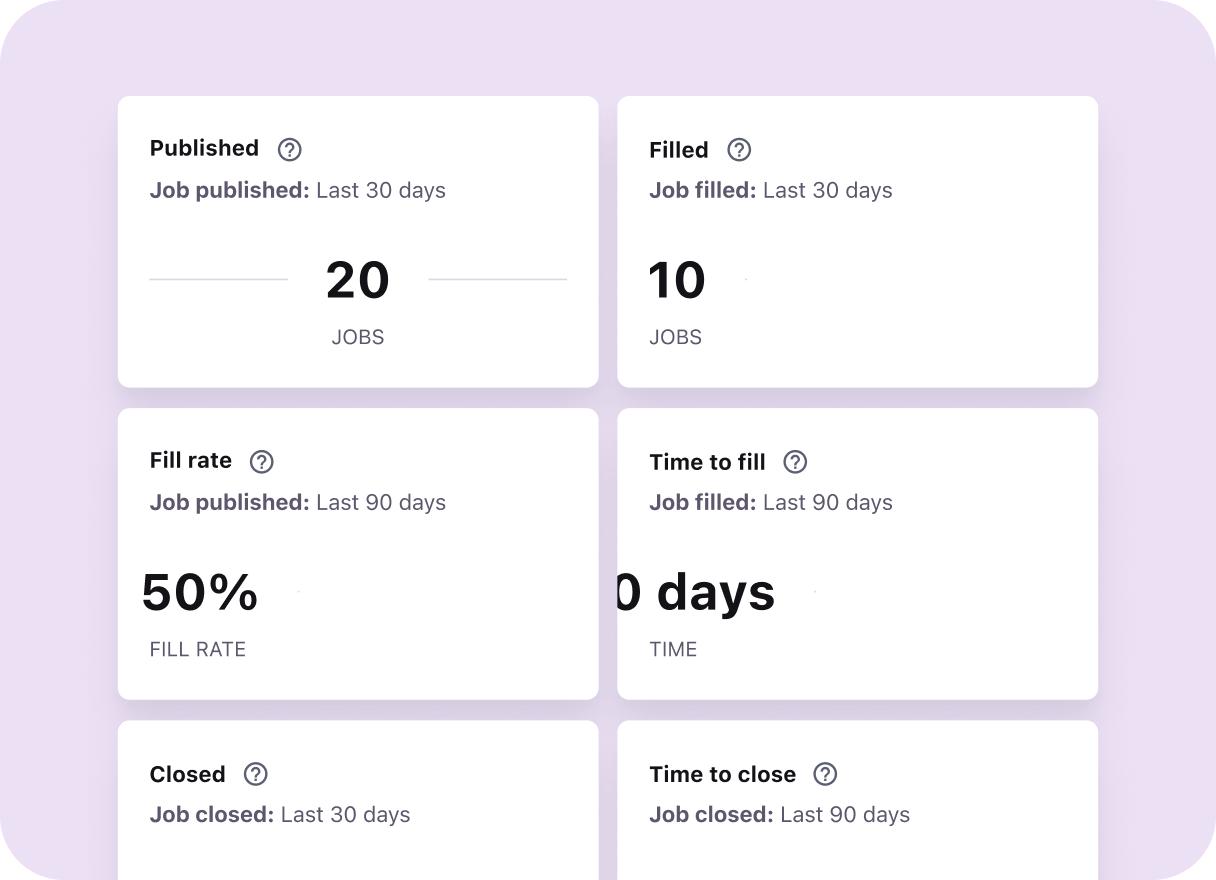Click the Published card title
Screen dimensions: 1216x880
pyautogui.click(x=204, y=148)
